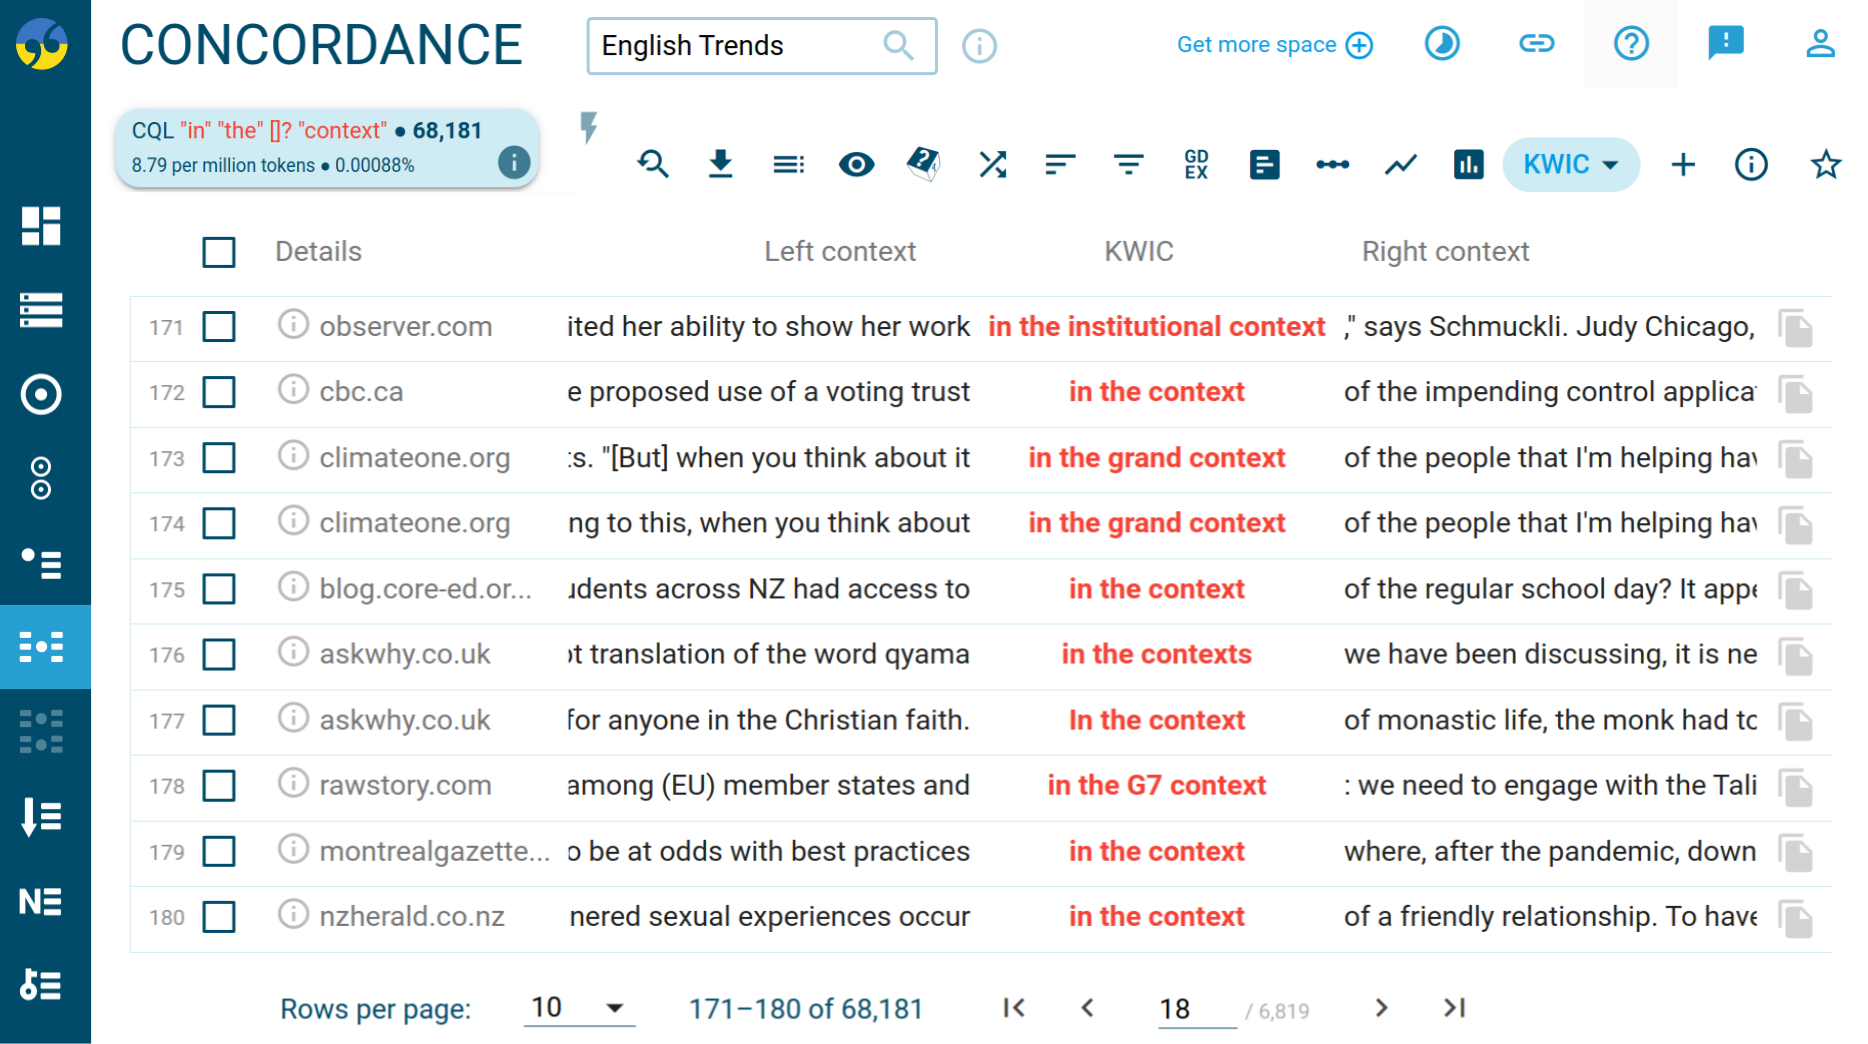
Task: Open the rows per page dropdown
Action: 578,1008
